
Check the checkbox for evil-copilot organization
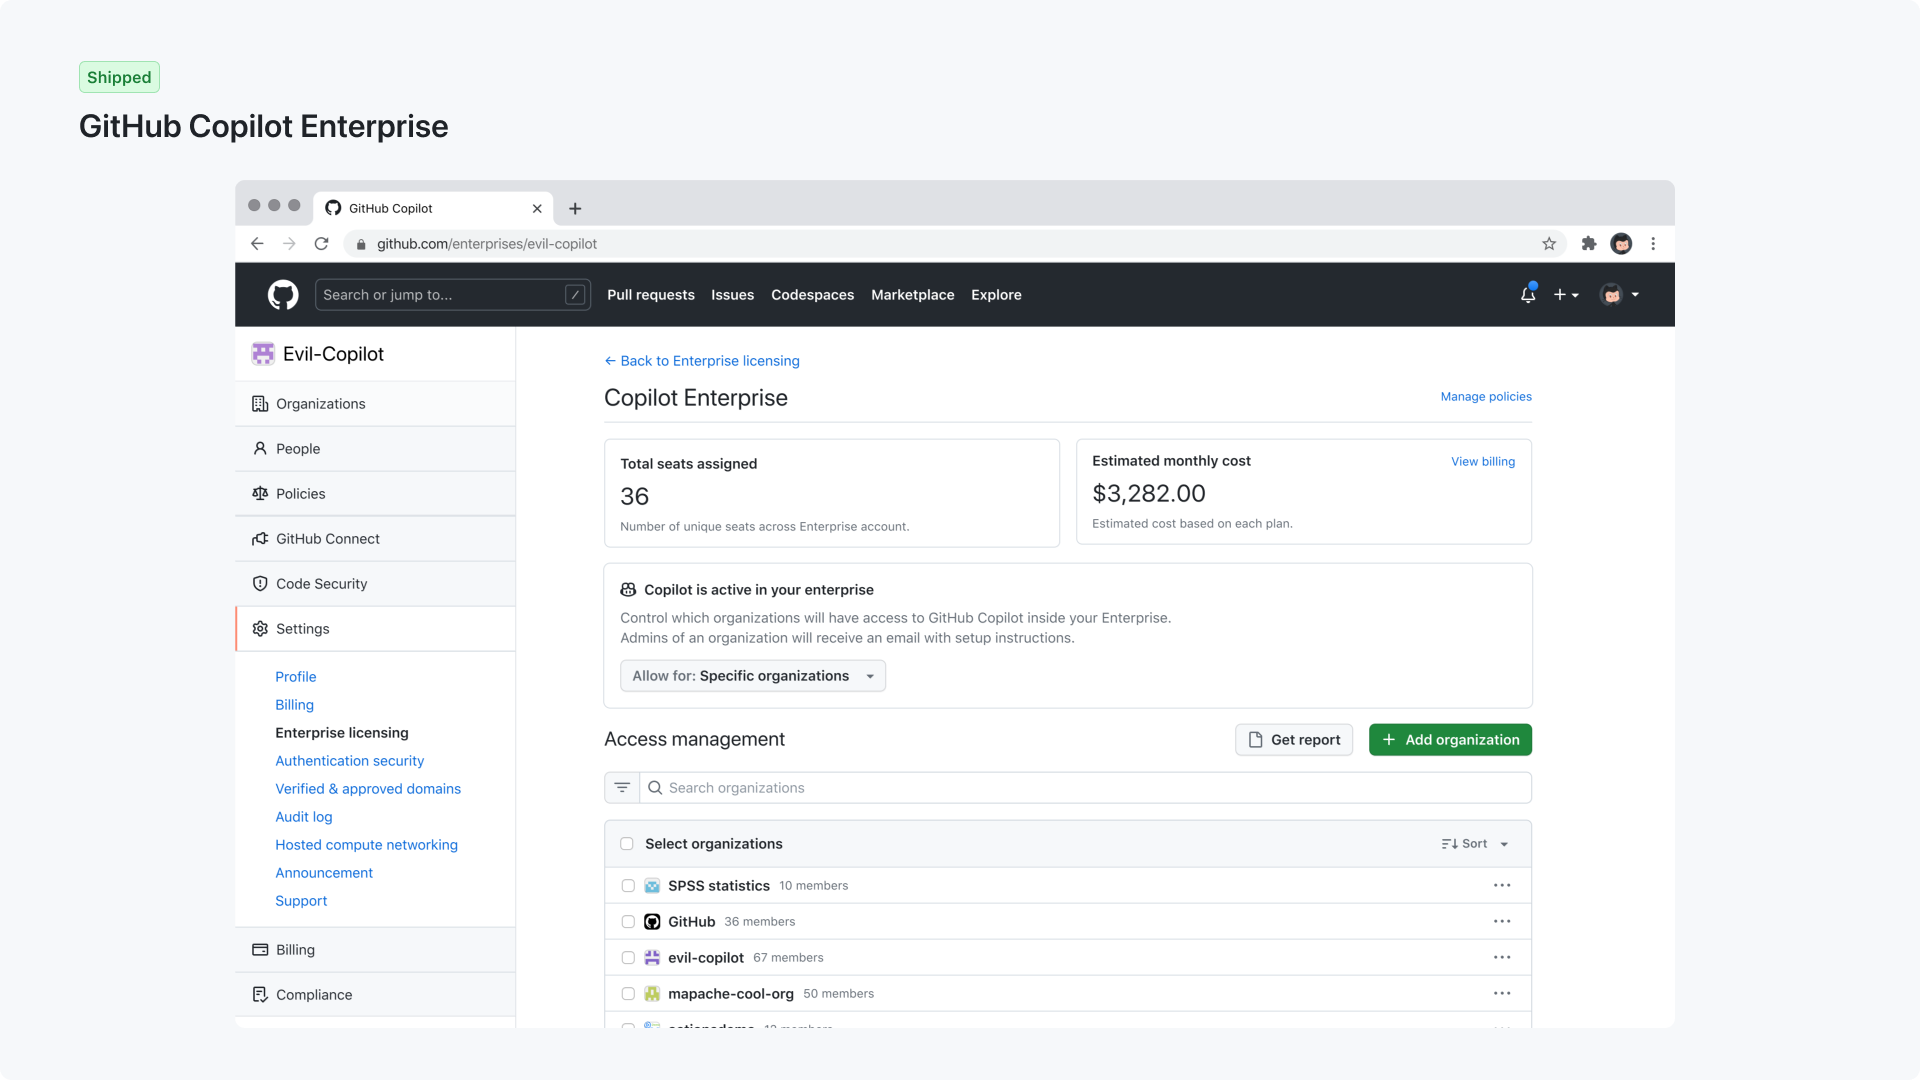(x=627, y=957)
